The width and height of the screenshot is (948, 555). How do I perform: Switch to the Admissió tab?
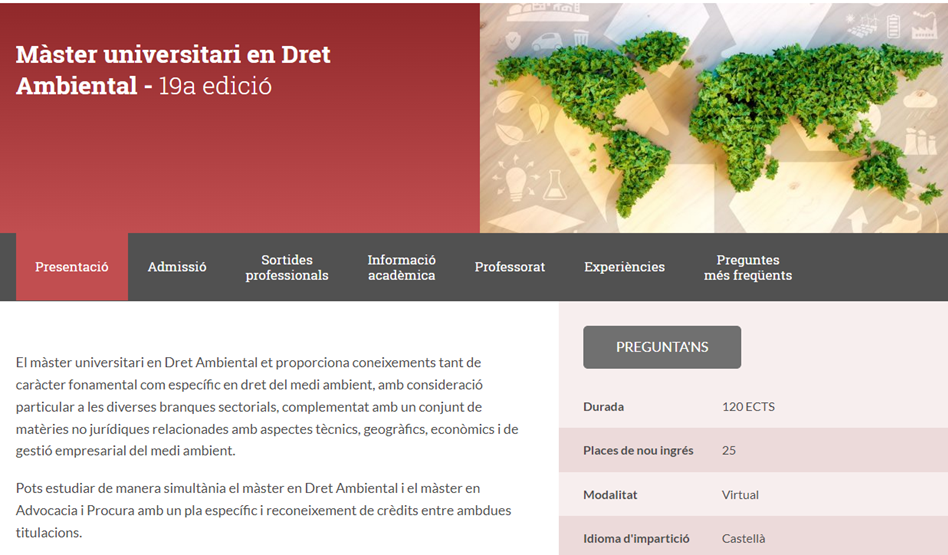point(177,267)
